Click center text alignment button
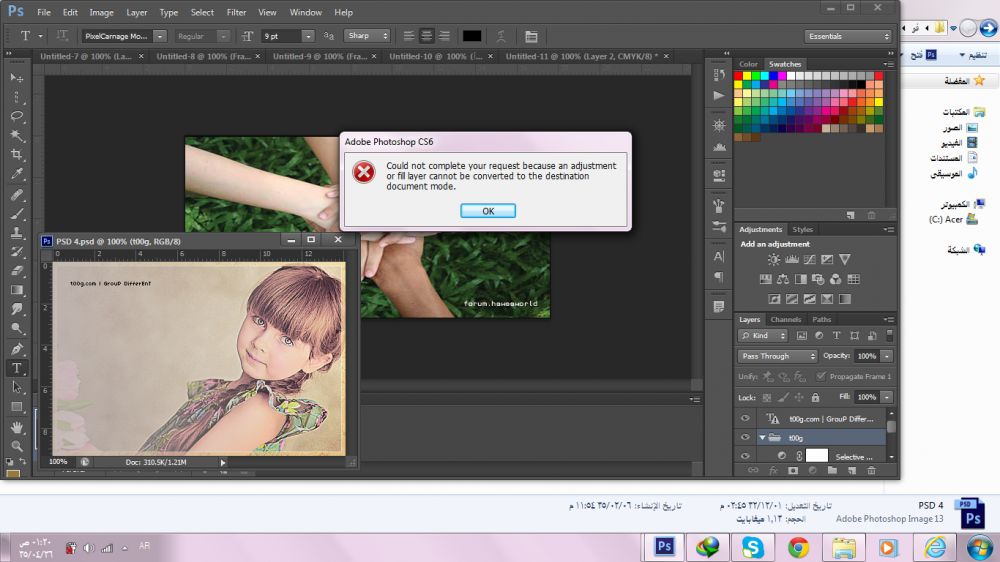Viewport: 1000px width, 562px height. 426,36
